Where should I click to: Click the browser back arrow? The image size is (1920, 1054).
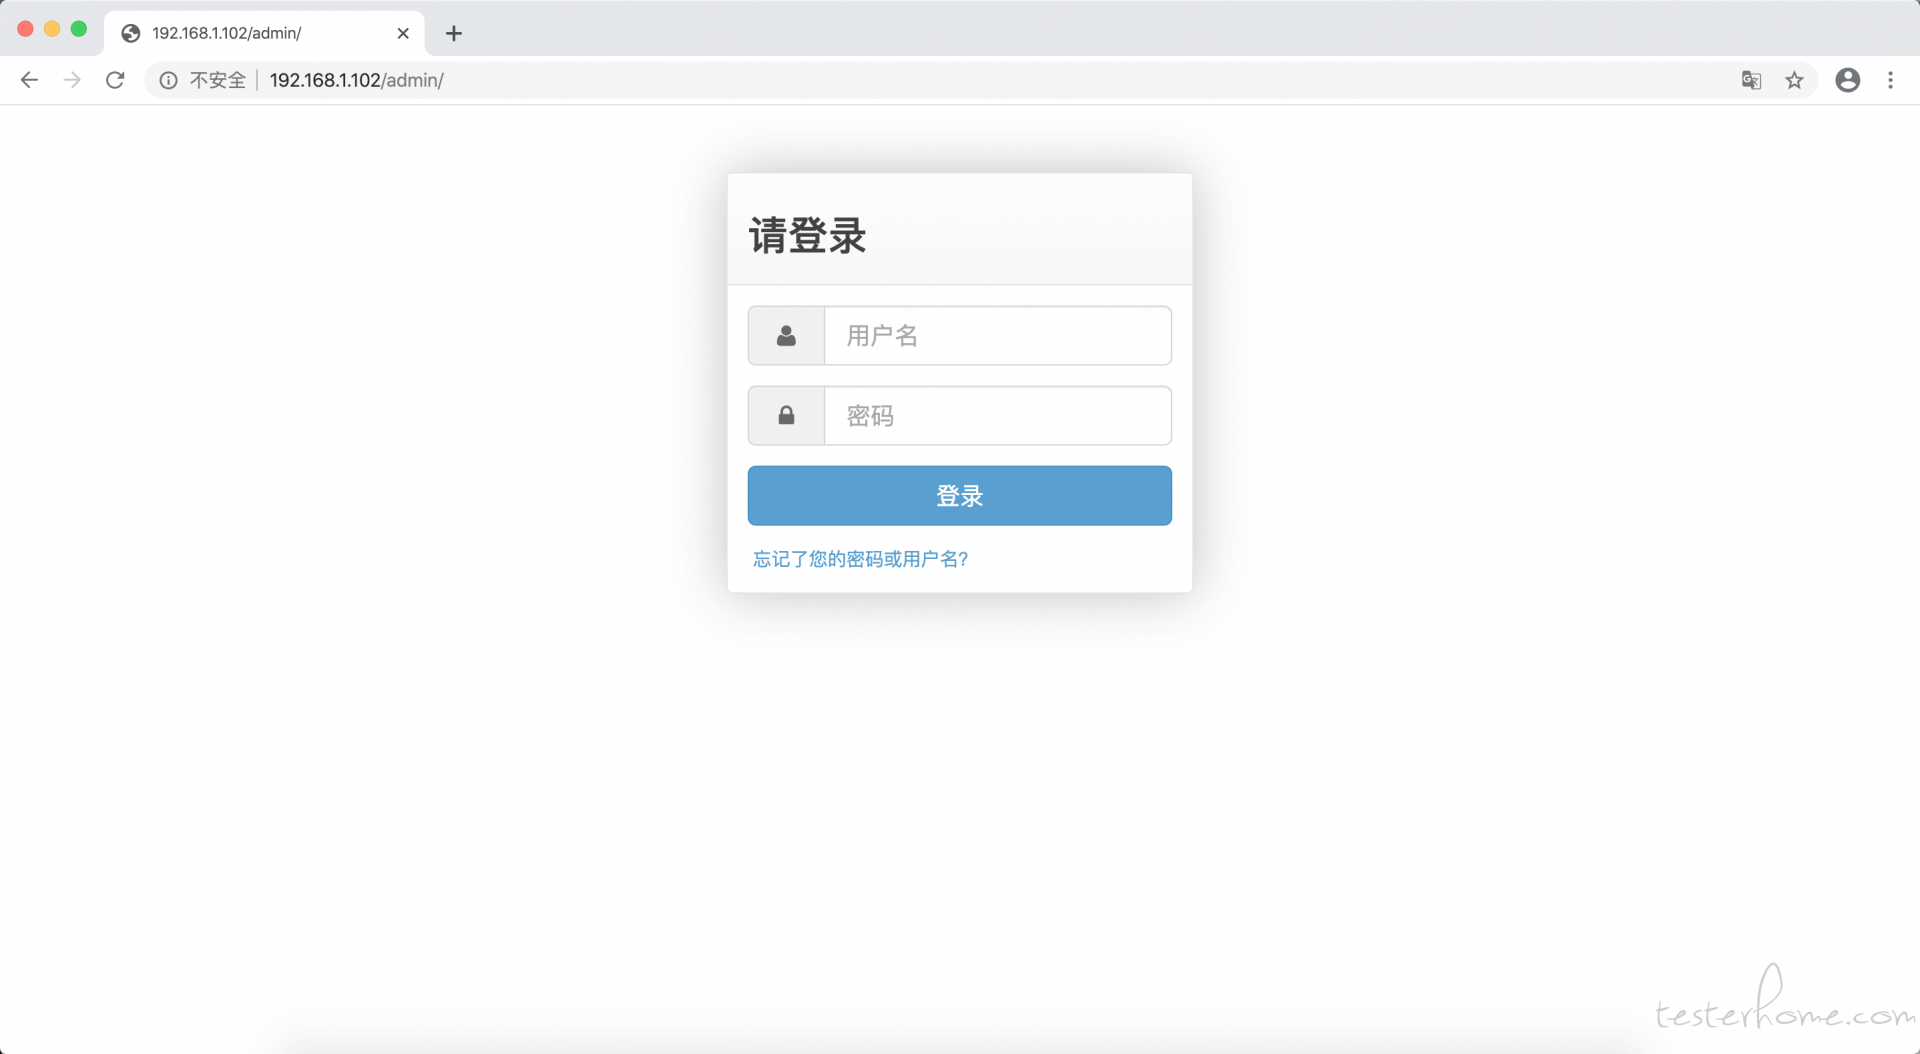[29, 80]
